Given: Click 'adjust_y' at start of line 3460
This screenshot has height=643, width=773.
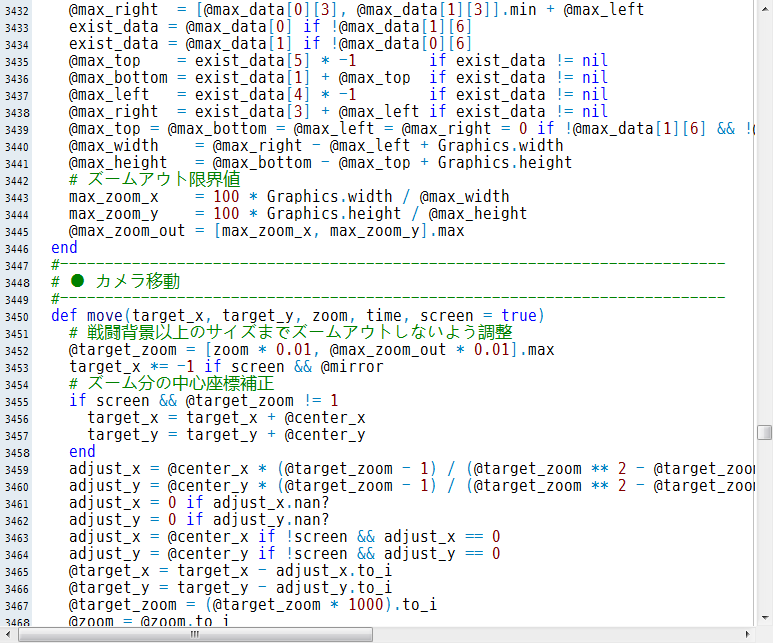Looking at the screenshot, I should click(105, 486).
